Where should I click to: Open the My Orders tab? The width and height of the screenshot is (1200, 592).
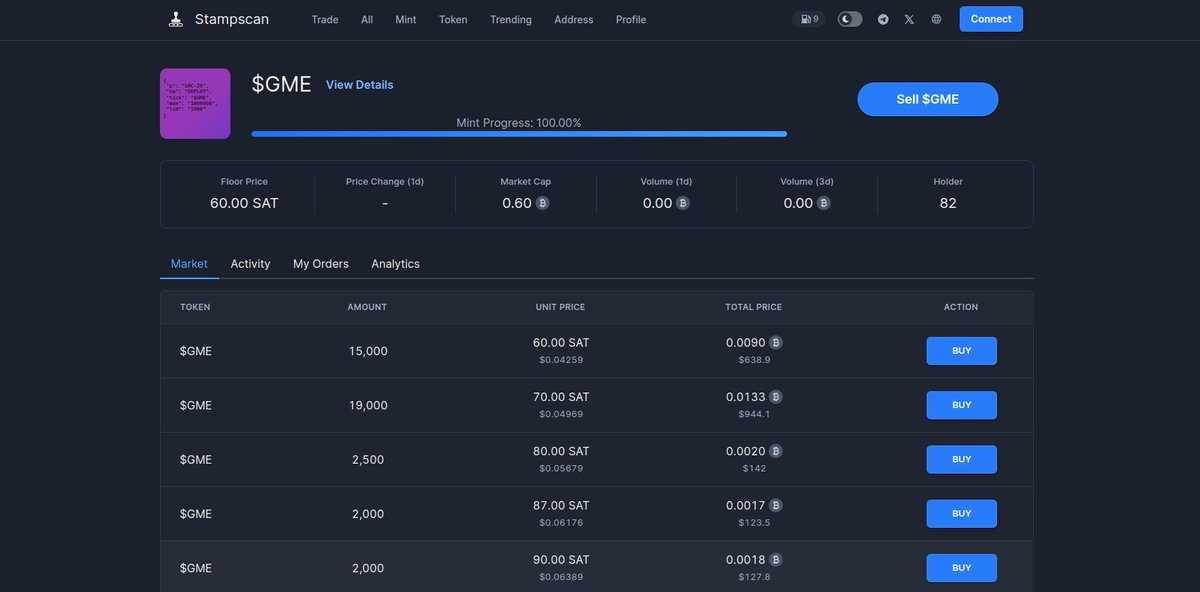point(320,263)
